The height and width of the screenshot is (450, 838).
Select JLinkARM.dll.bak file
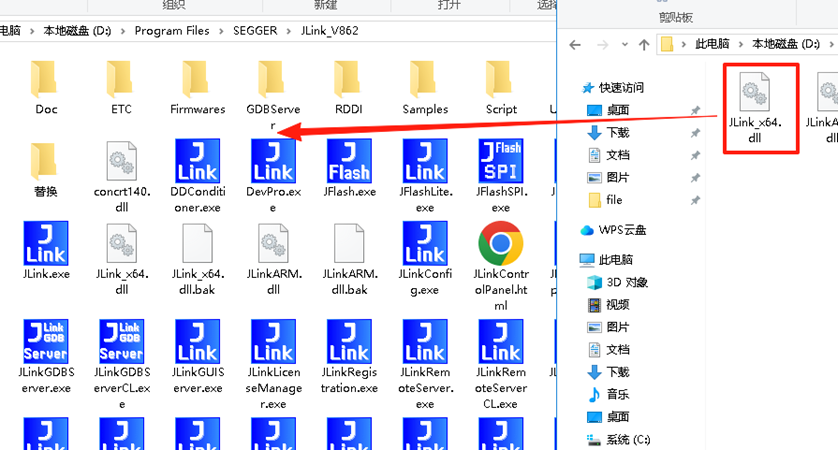coord(349,243)
